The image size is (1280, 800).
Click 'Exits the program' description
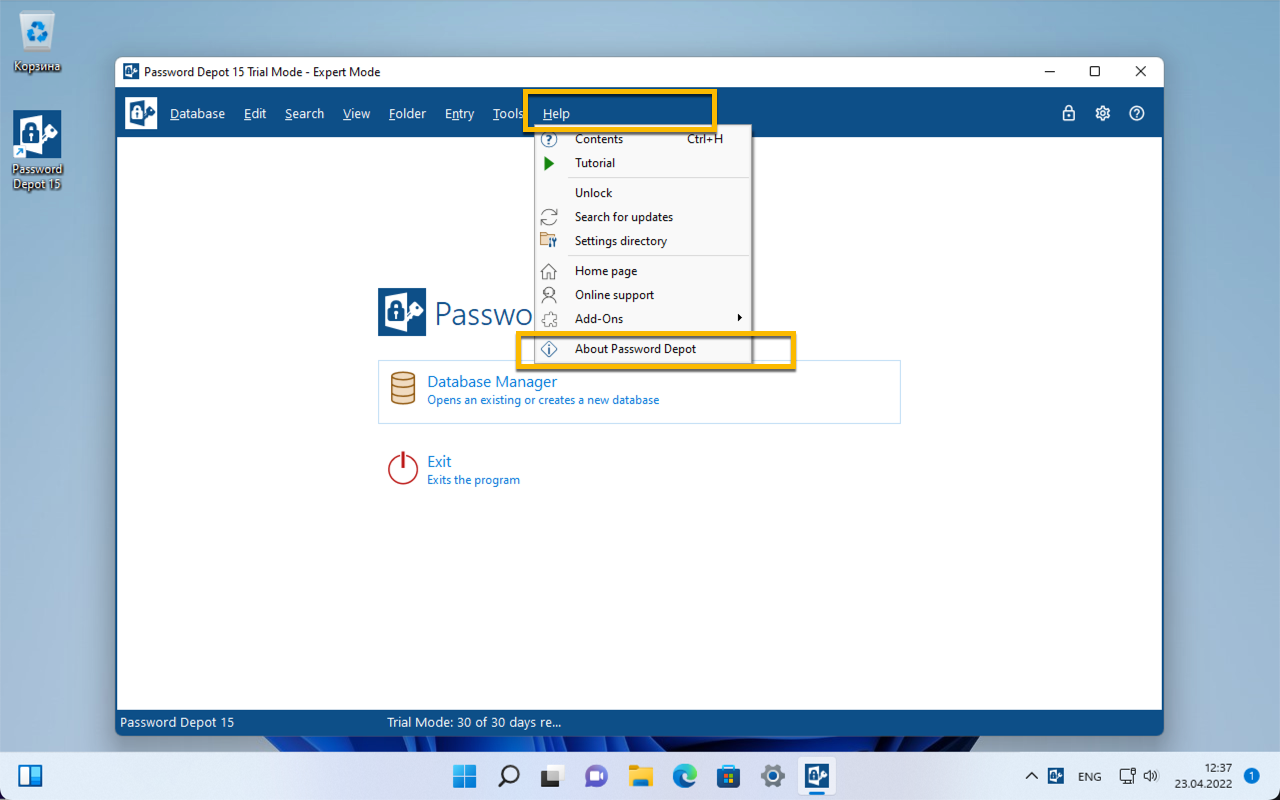pyautogui.click(x=473, y=480)
